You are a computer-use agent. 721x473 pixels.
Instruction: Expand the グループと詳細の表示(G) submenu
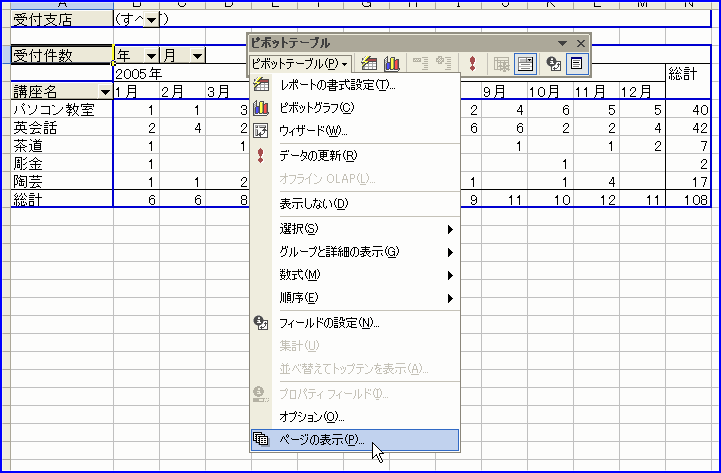tap(355, 252)
